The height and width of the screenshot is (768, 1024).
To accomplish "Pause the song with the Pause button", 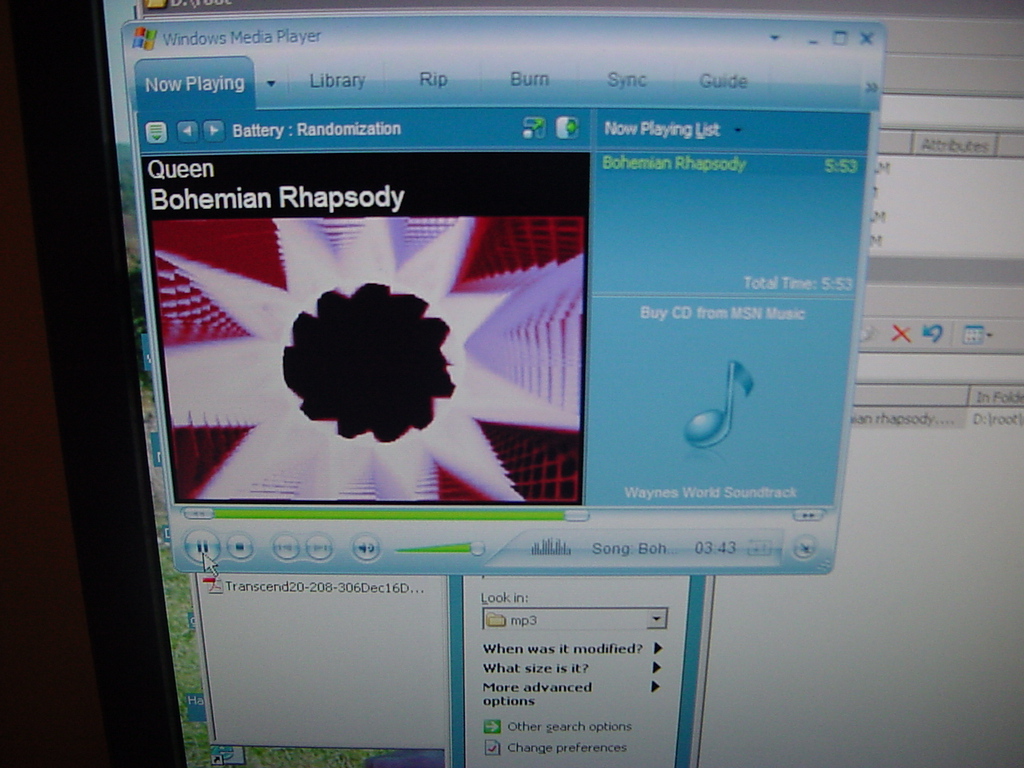I will tap(202, 547).
